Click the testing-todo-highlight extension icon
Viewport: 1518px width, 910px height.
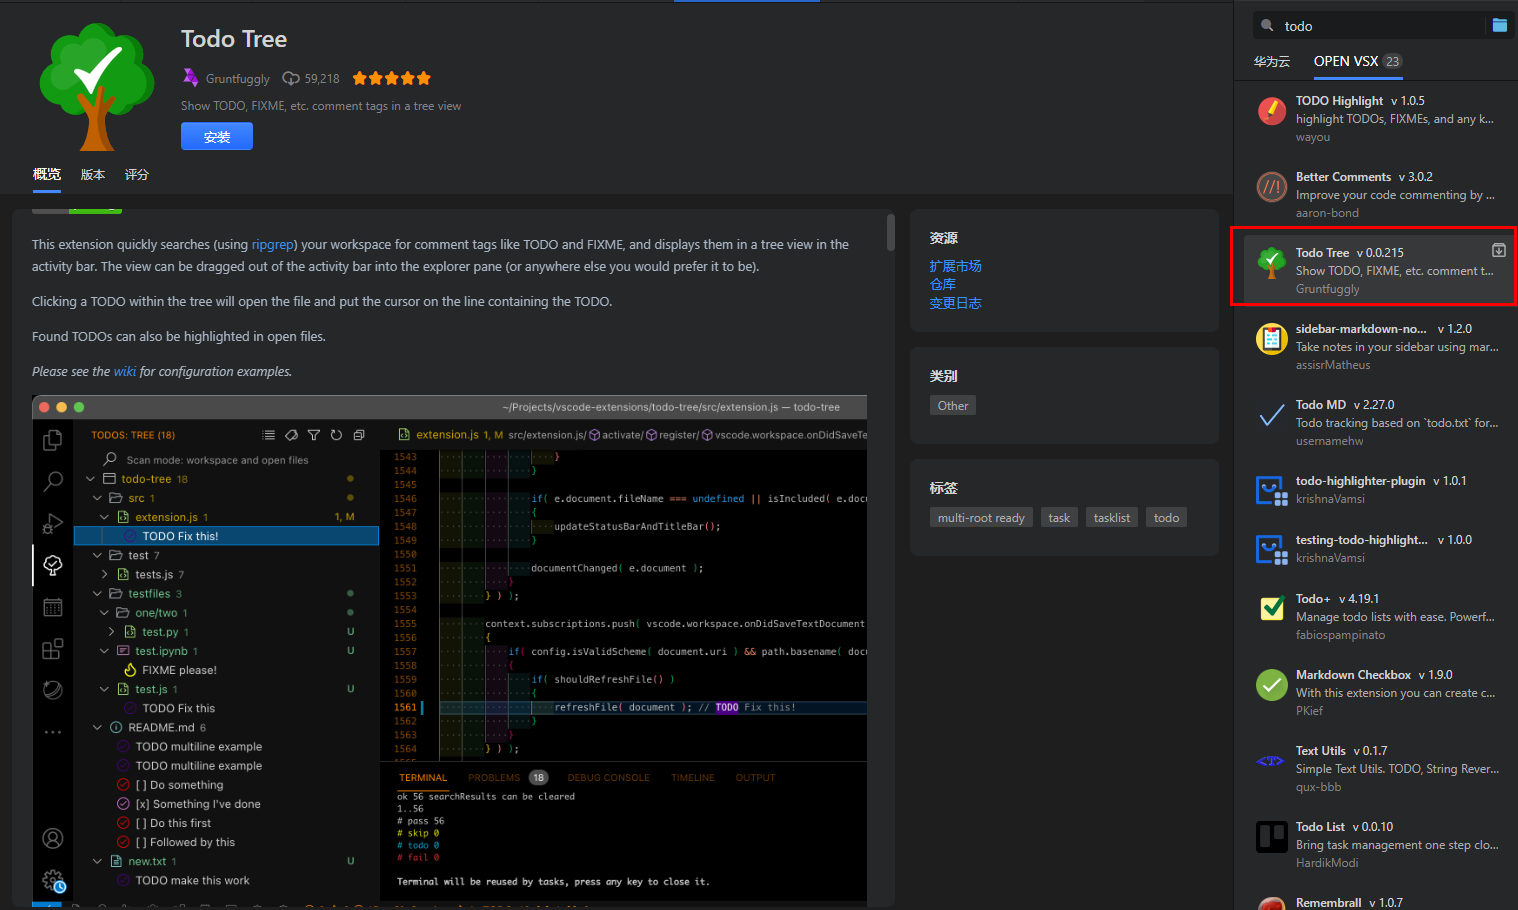[1271, 549]
